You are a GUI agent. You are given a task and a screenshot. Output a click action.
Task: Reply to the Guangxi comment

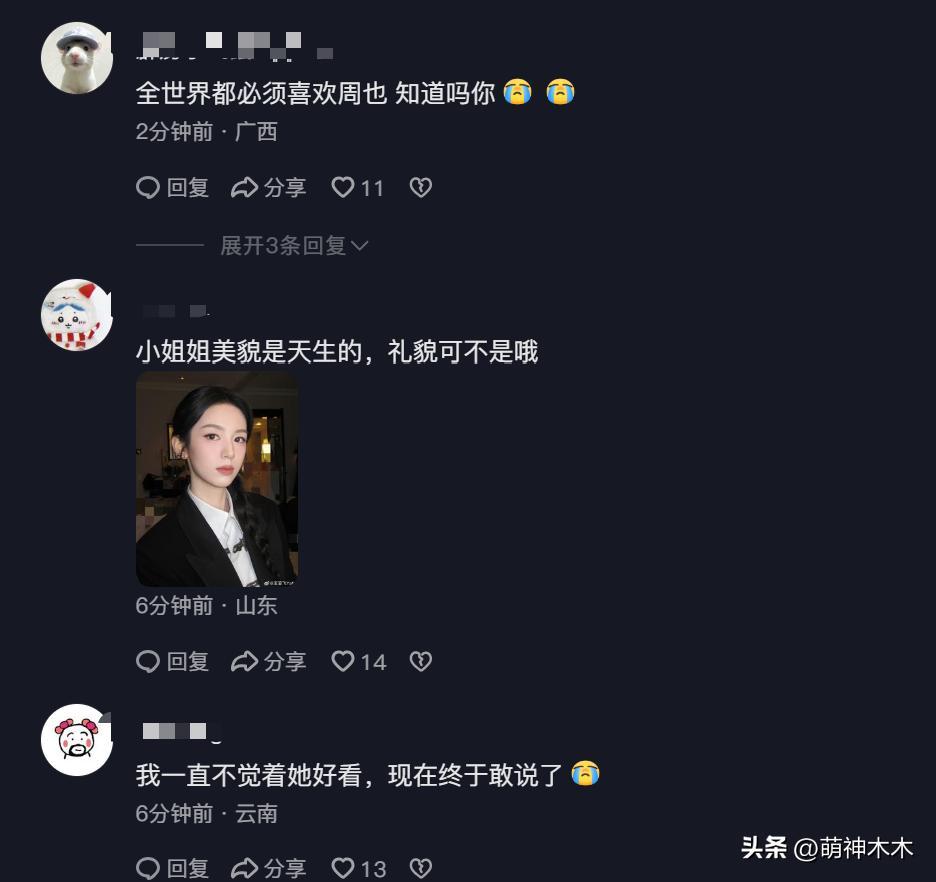point(173,188)
